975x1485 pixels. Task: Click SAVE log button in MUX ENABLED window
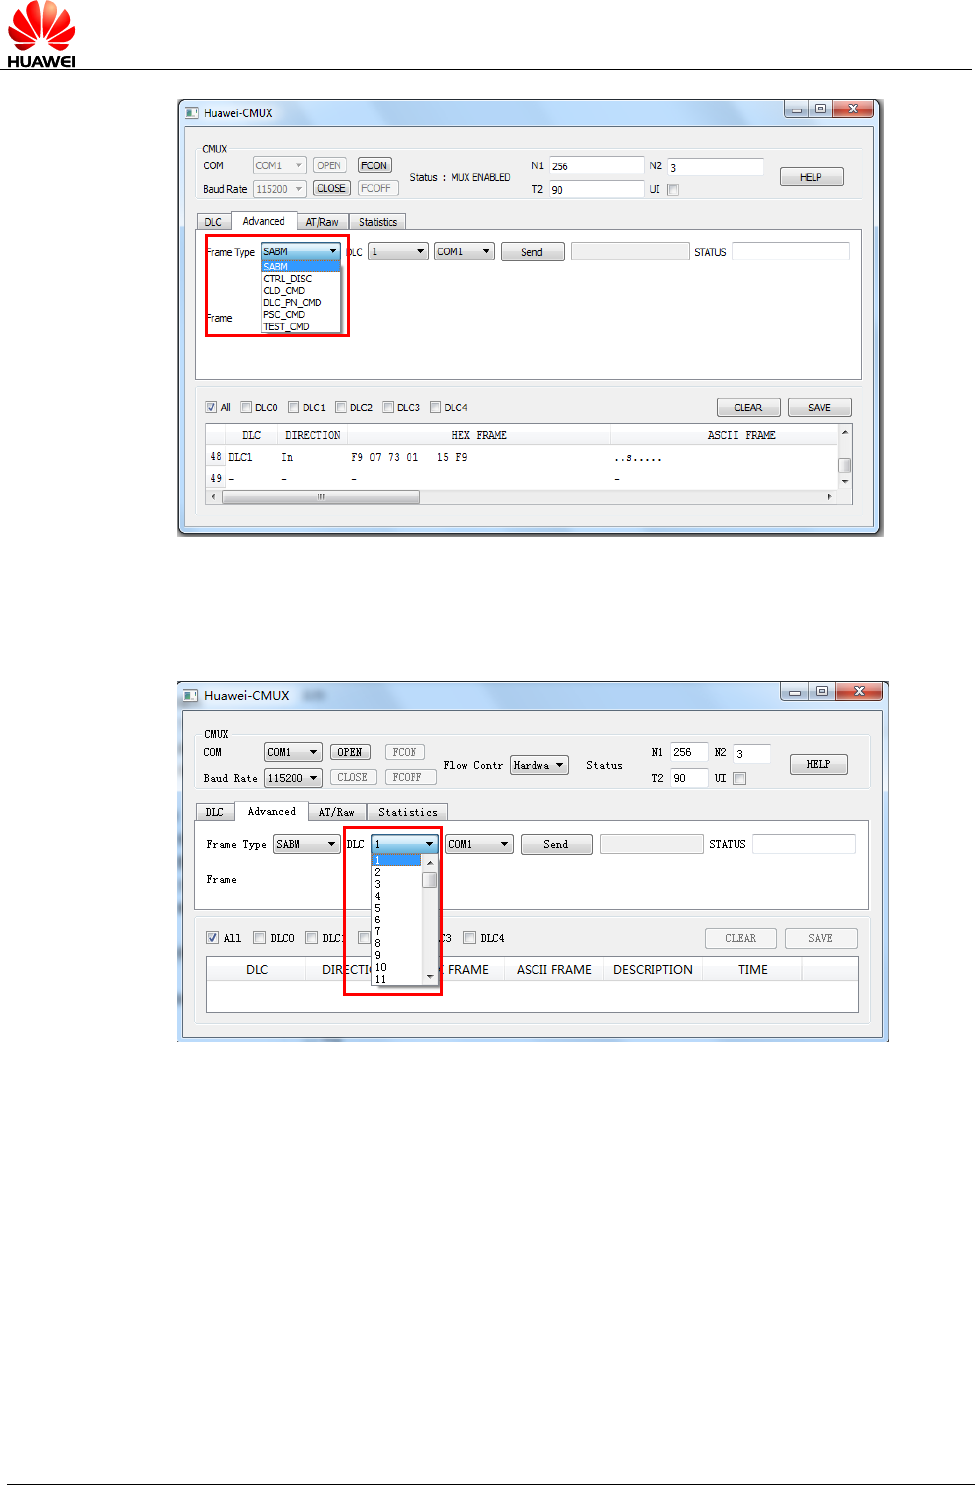(819, 407)
